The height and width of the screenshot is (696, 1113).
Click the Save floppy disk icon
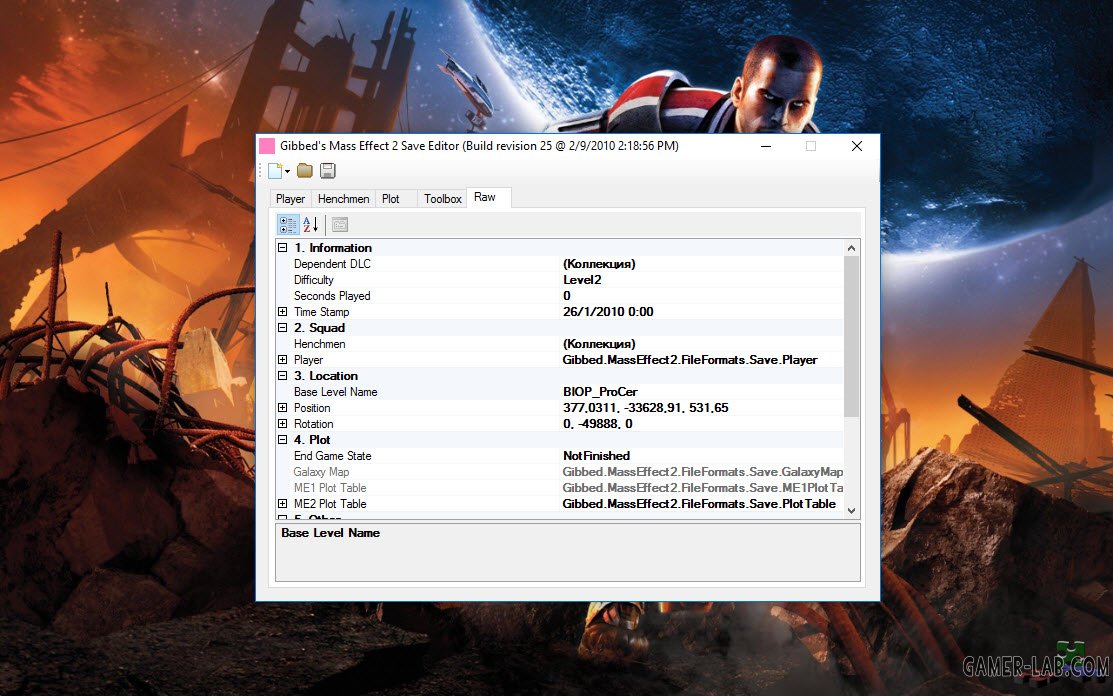click(327, 170)
